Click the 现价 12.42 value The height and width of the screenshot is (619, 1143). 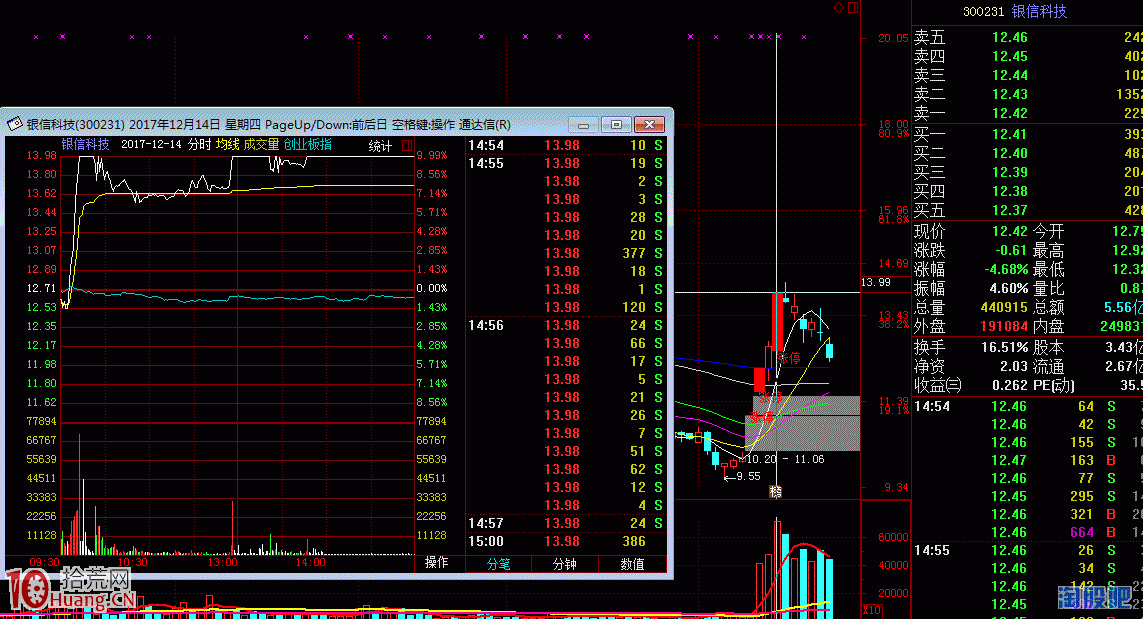click(1010, 231)
